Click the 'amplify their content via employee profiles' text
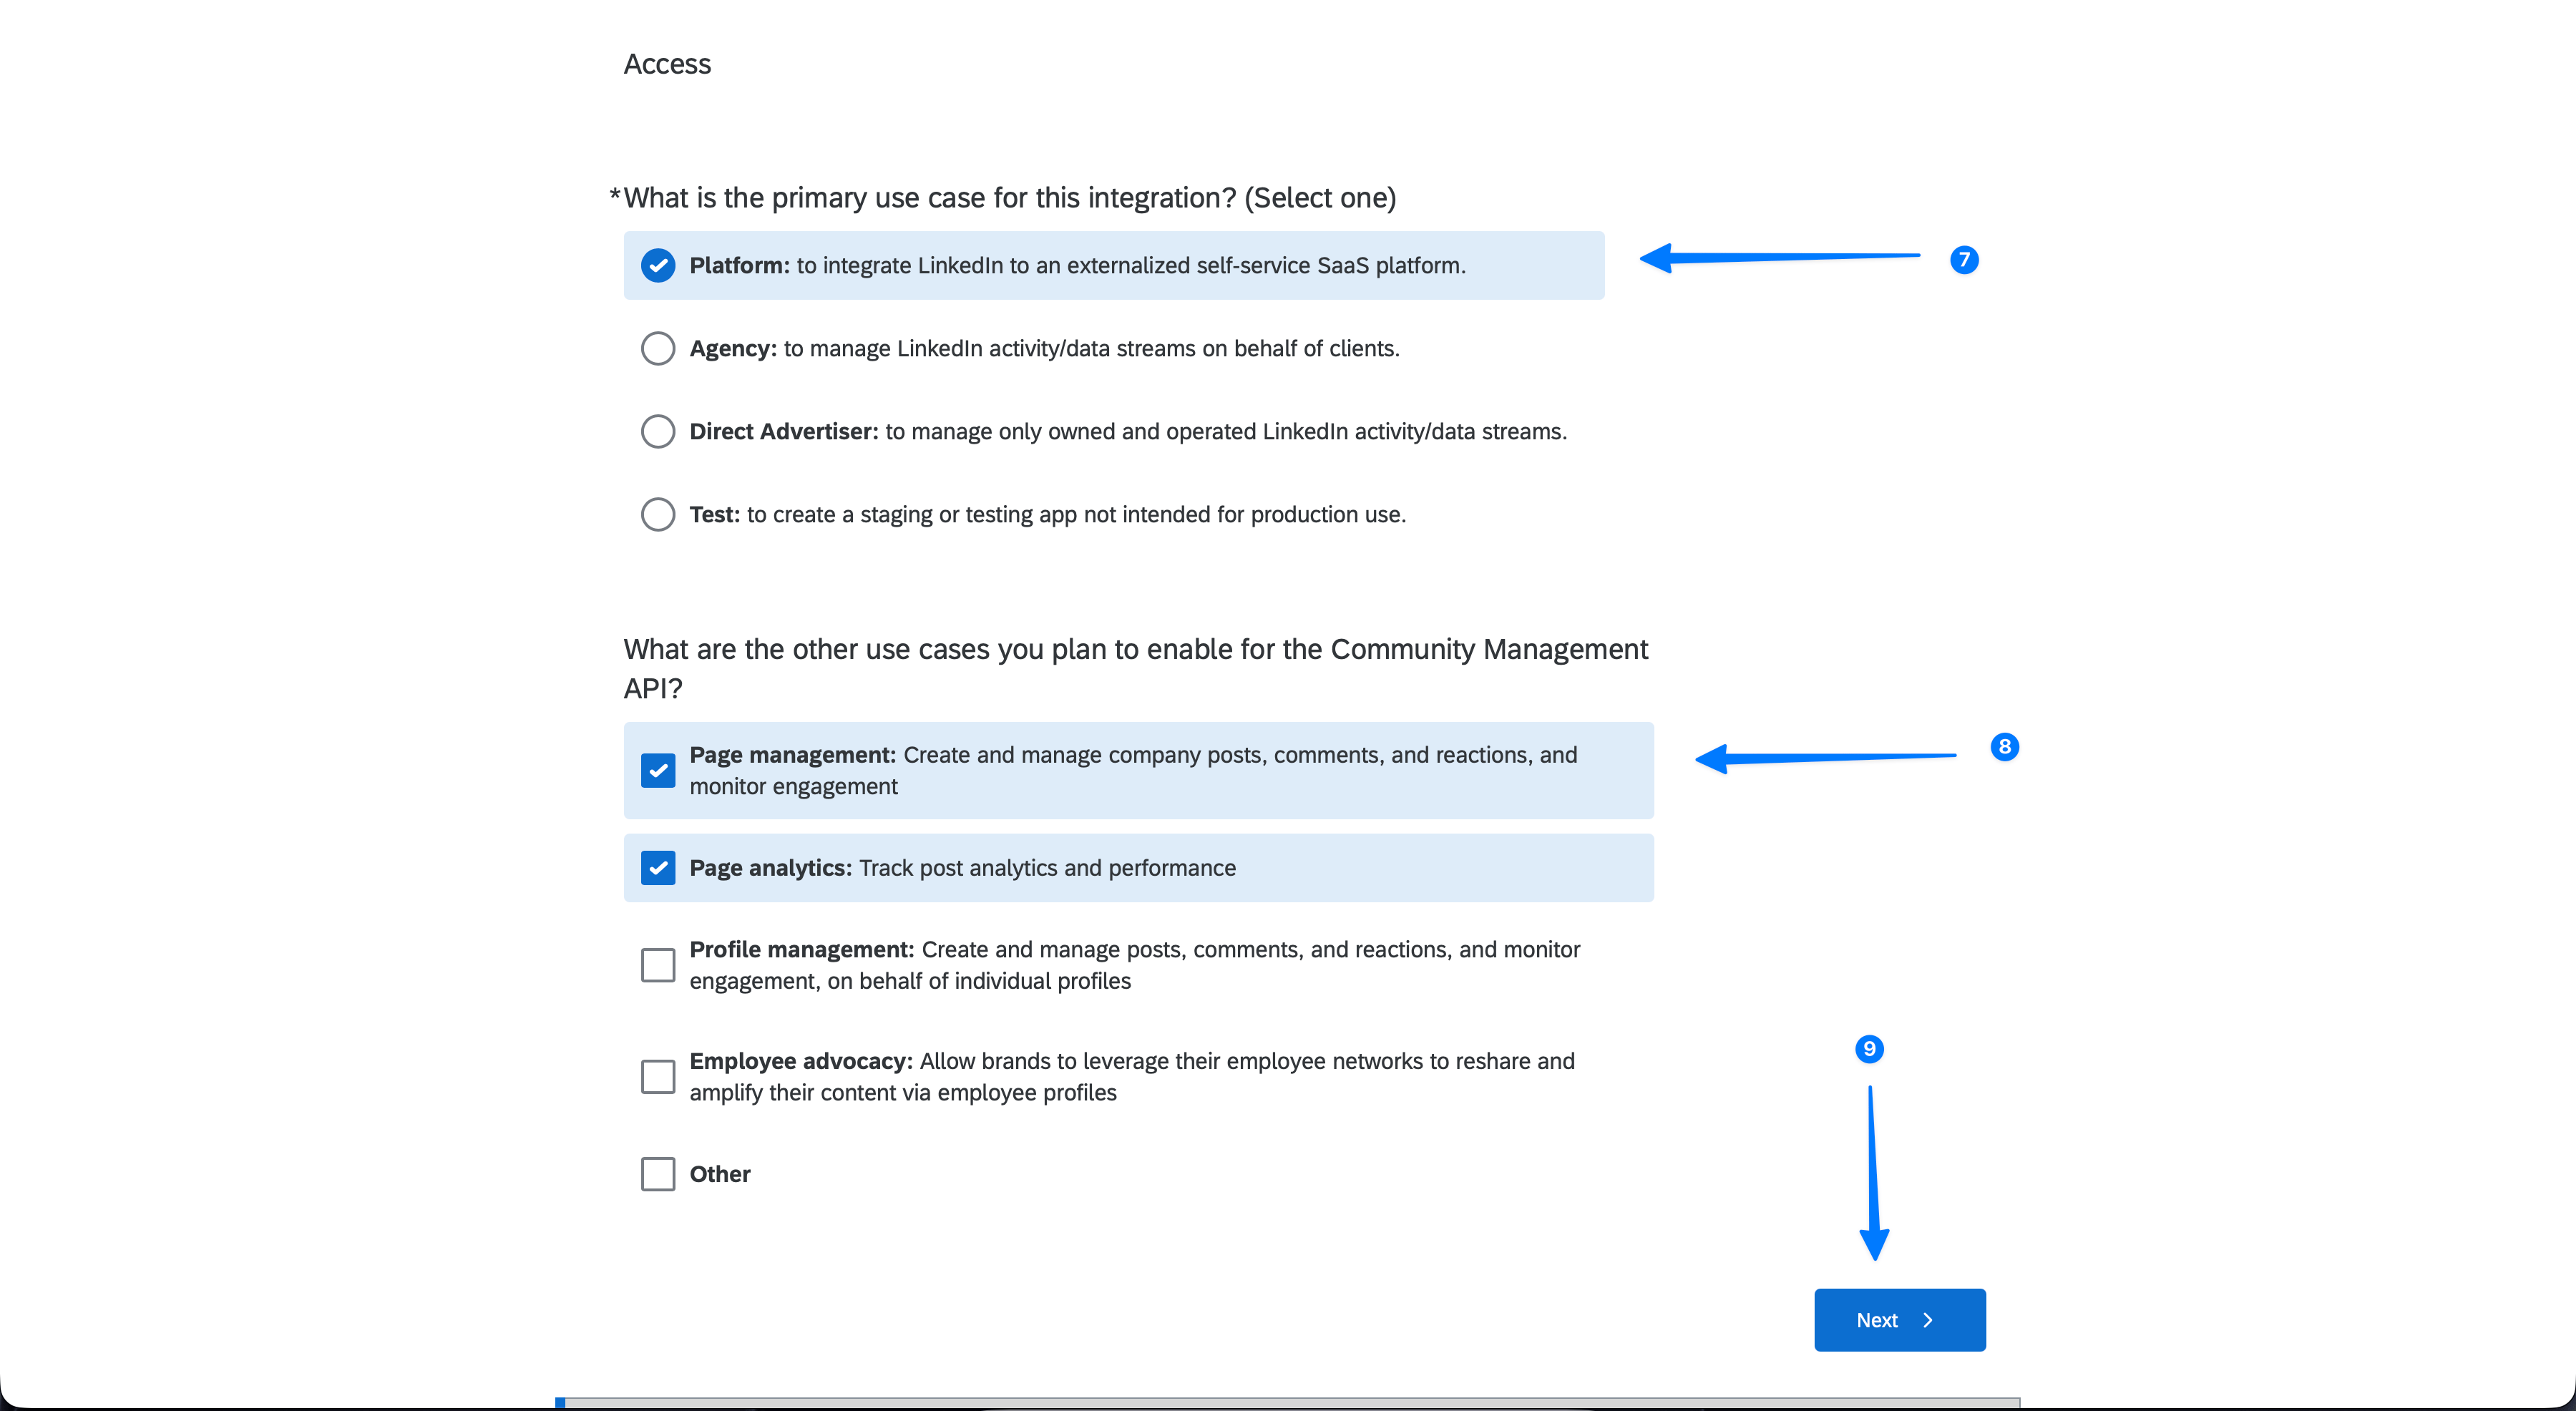Viewport: 2576px width, 1411px height. click(902, 1092)
